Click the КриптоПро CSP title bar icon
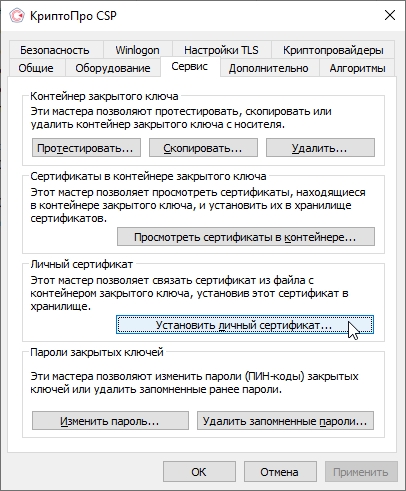The height and width of the screenshot is (491, 406). [x=16, y=16]
